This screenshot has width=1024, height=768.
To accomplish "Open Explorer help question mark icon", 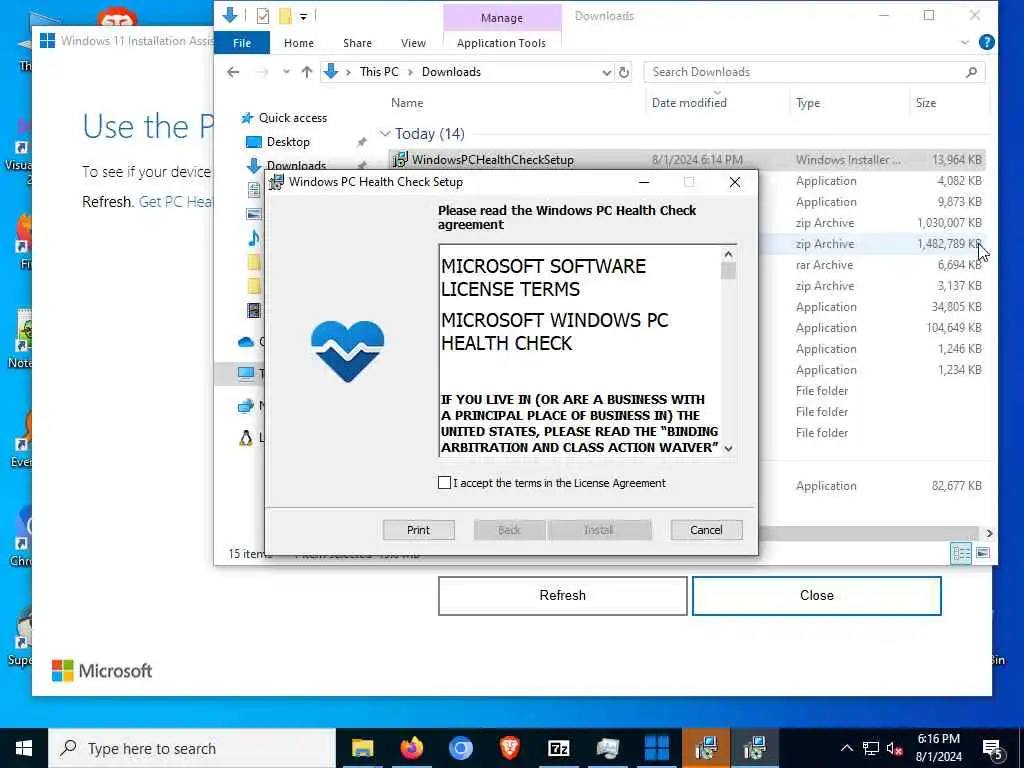I will click(986, 42).
